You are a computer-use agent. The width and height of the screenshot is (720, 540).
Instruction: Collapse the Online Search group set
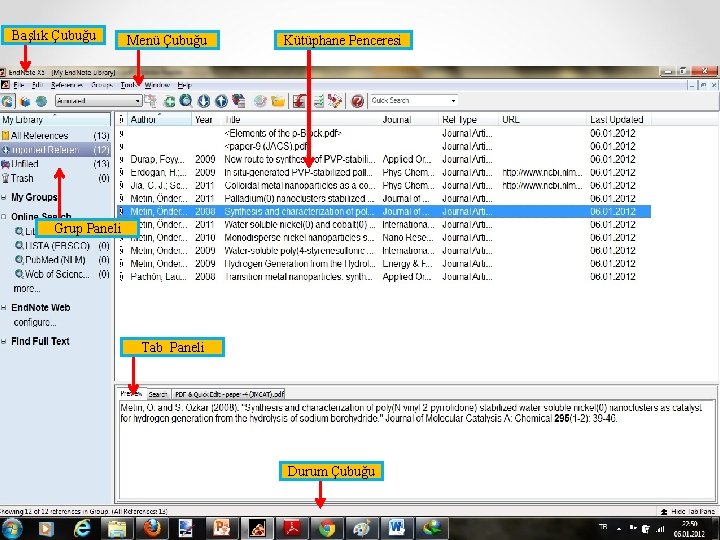[x=4, y=217]
